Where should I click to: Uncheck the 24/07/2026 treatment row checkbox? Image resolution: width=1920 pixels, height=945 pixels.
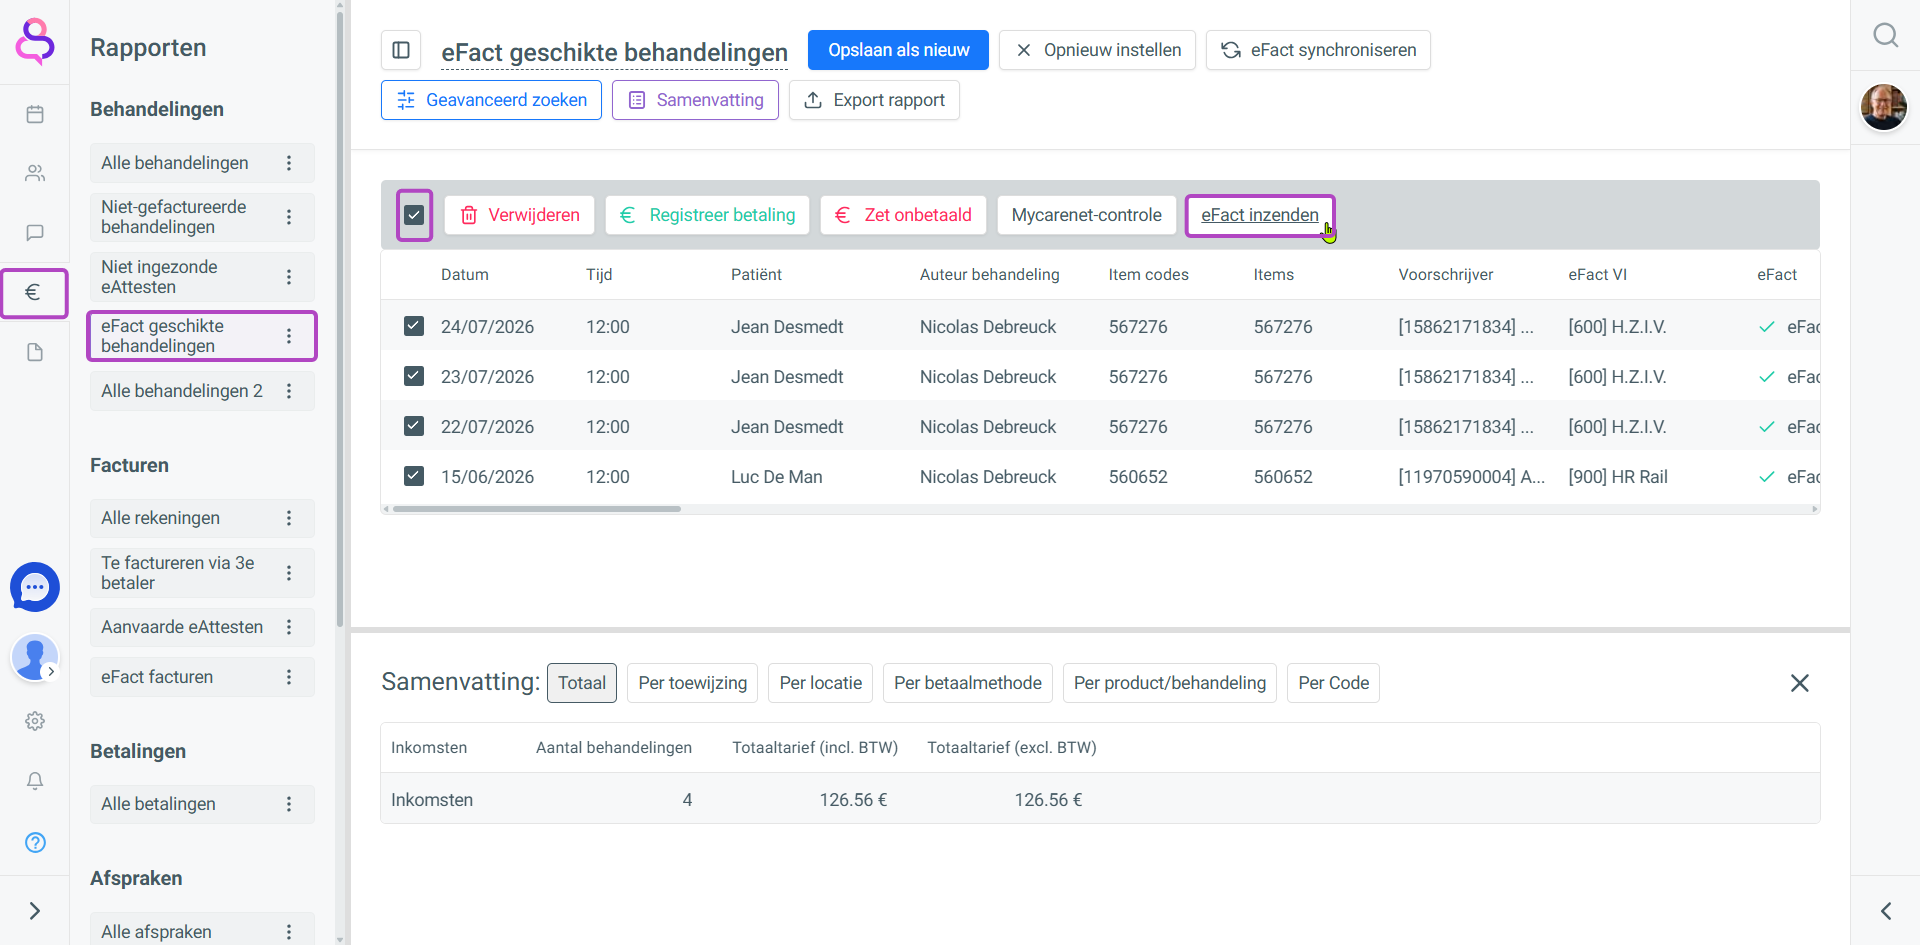coord(414,326)
